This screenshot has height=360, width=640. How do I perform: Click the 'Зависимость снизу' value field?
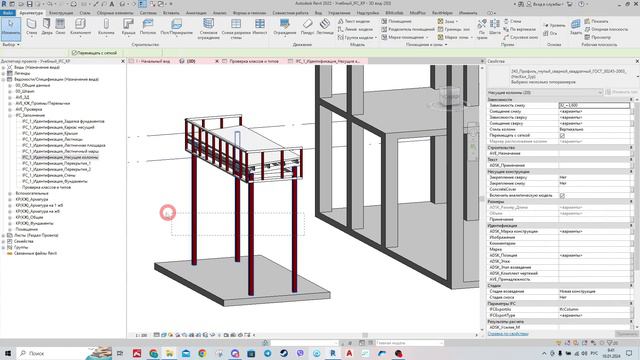(x=594, y=105)
